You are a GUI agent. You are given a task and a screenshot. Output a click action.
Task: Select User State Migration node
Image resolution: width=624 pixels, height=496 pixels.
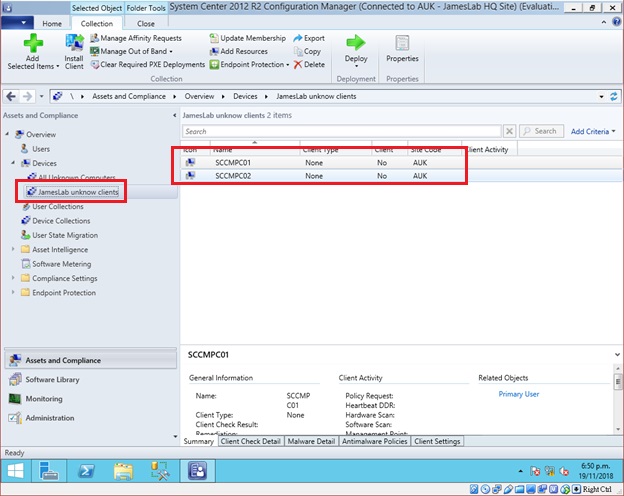[x=65, y=235]
